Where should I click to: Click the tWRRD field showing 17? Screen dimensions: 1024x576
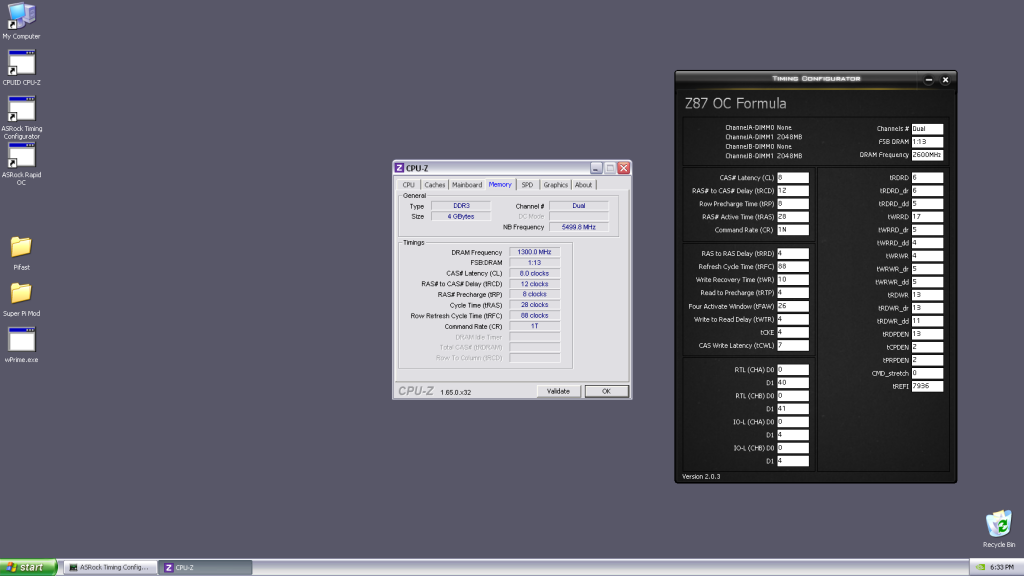click(x=927, y=217)
